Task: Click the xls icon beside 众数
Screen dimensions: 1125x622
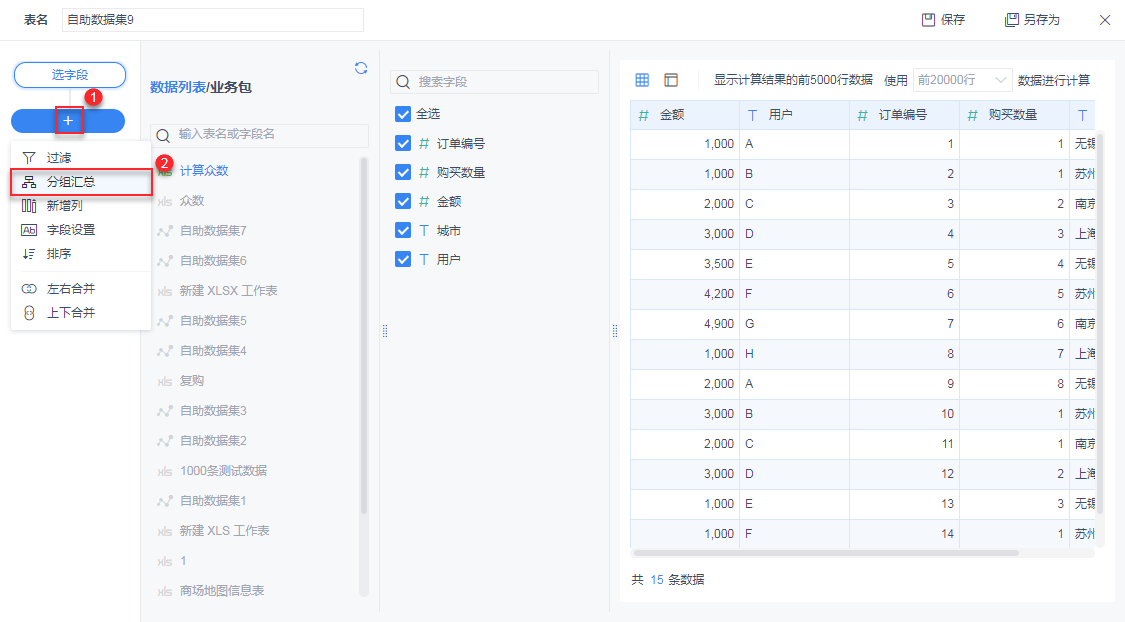Action: (165, 201)
